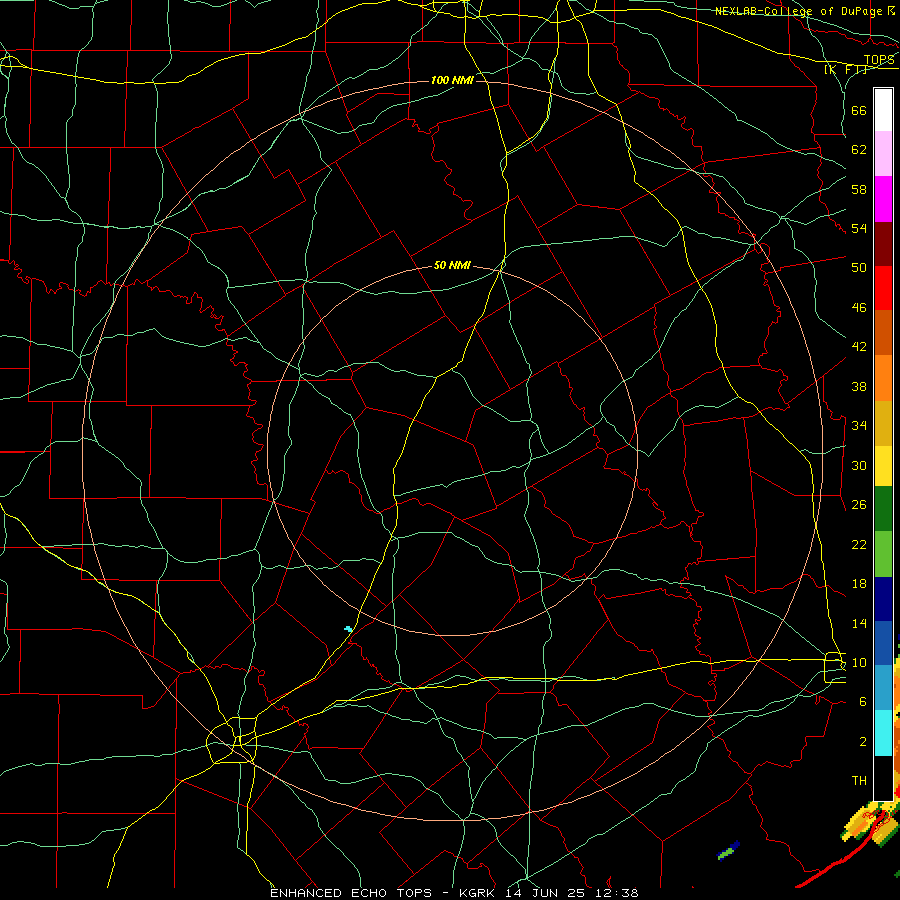Click the 'K FT' units label

coord(845,69)
